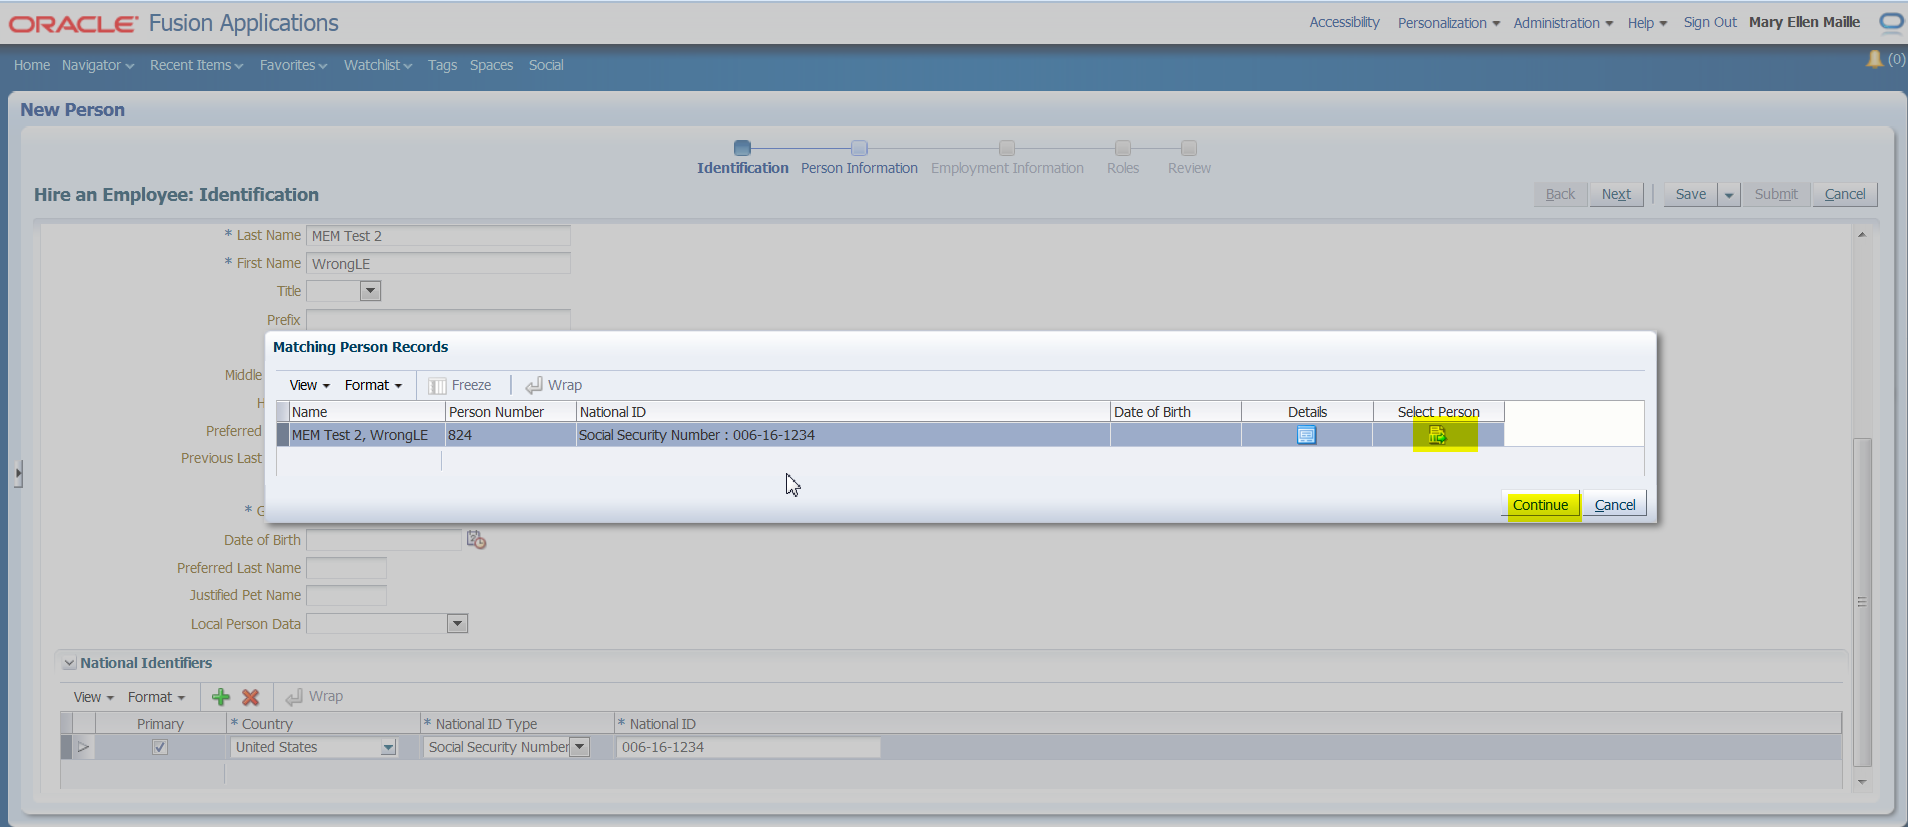Open the Date of Birth calendar picker

(476, 540)
